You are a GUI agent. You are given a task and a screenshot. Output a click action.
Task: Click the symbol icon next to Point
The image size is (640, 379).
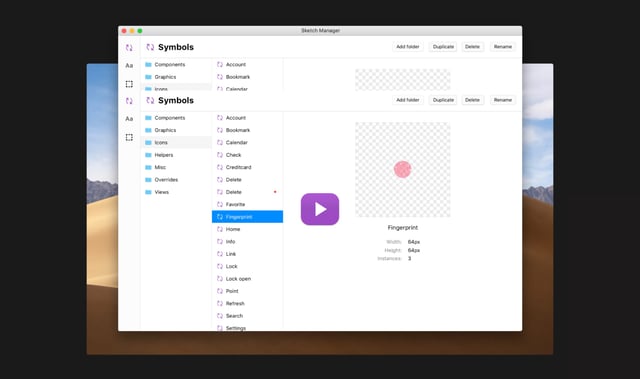pos(220,291)
